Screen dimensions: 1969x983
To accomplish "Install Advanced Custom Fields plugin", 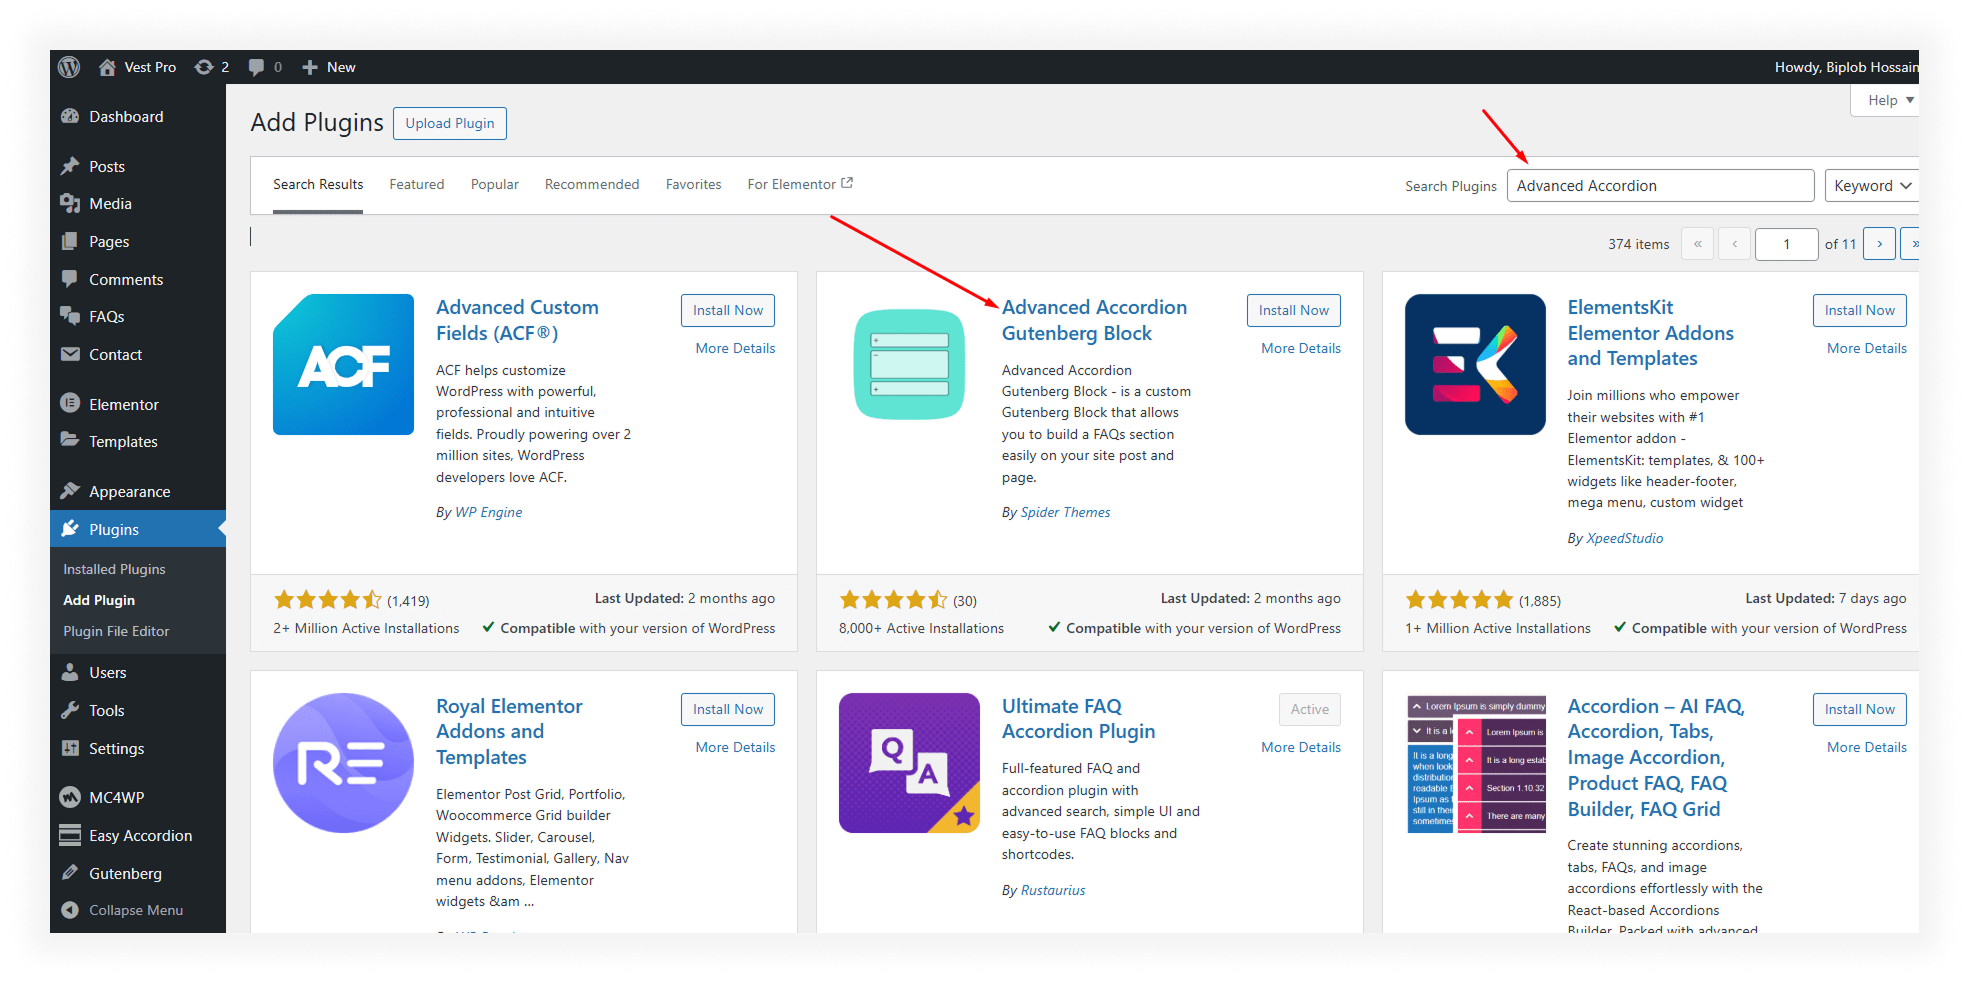I will point(728,310).
